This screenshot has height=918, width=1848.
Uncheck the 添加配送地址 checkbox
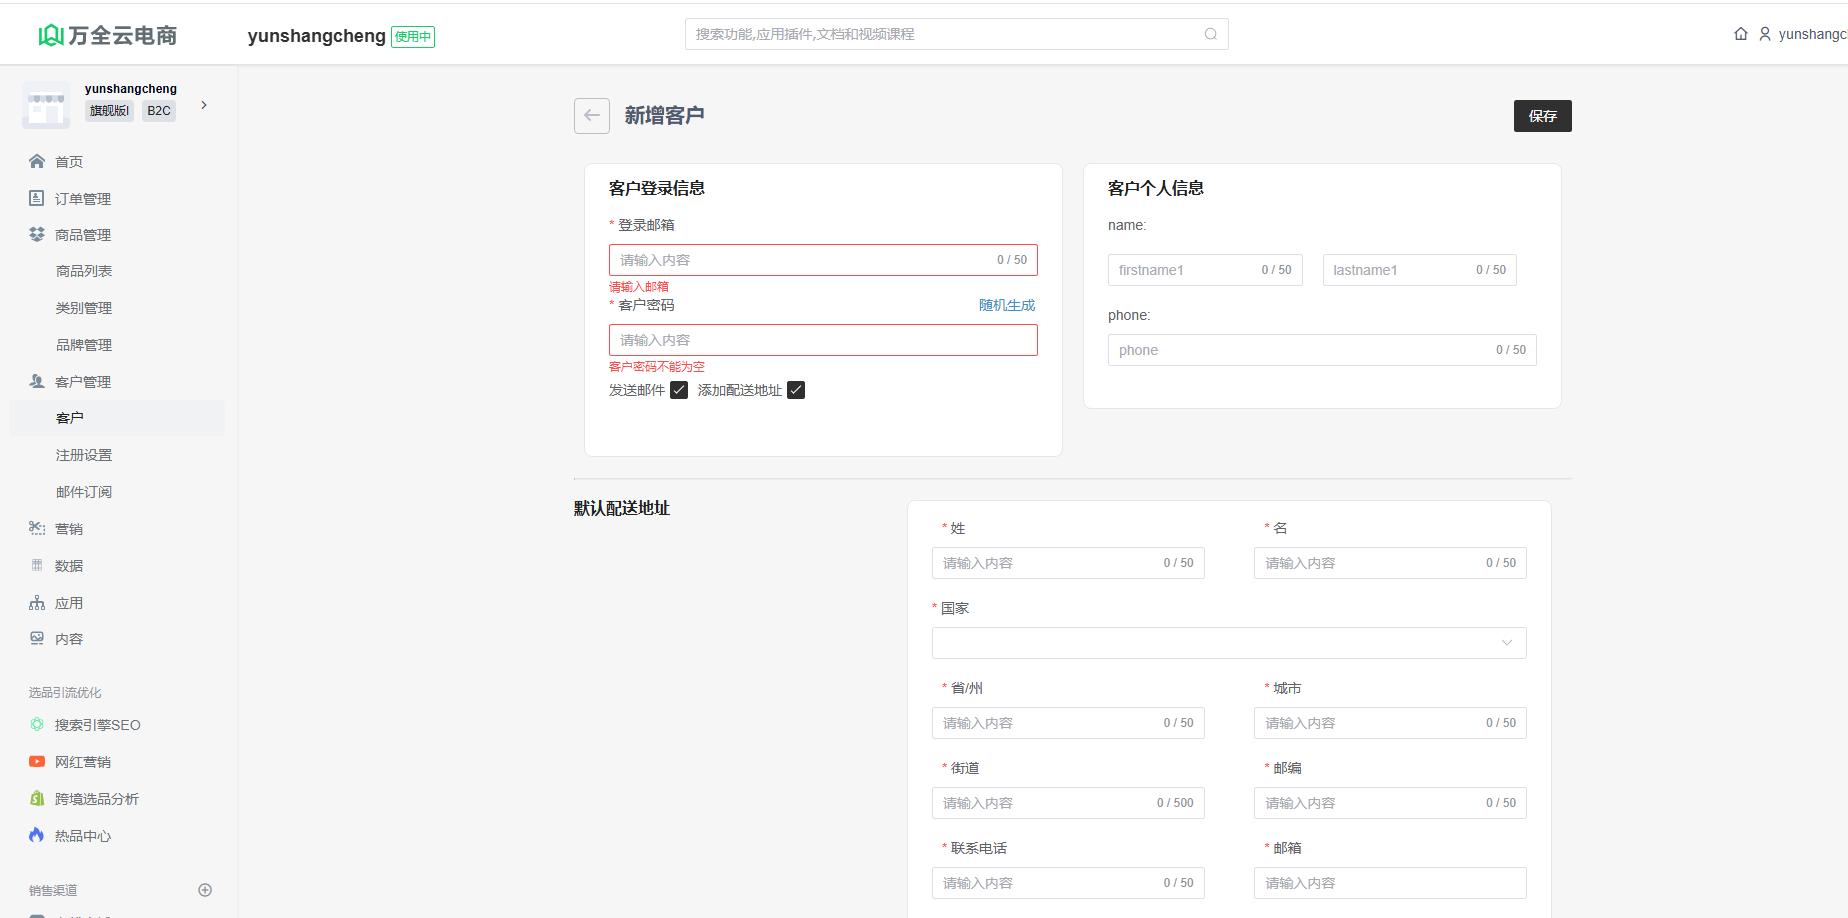(796, 390)
